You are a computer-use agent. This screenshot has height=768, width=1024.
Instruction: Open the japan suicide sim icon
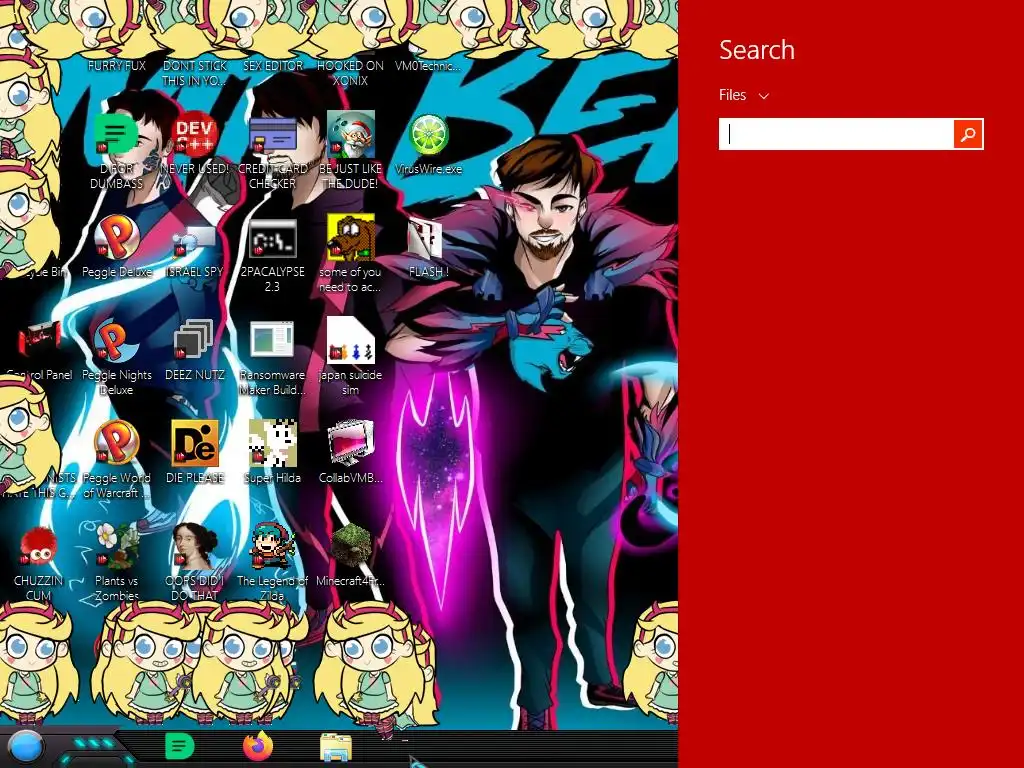(351, 340)
